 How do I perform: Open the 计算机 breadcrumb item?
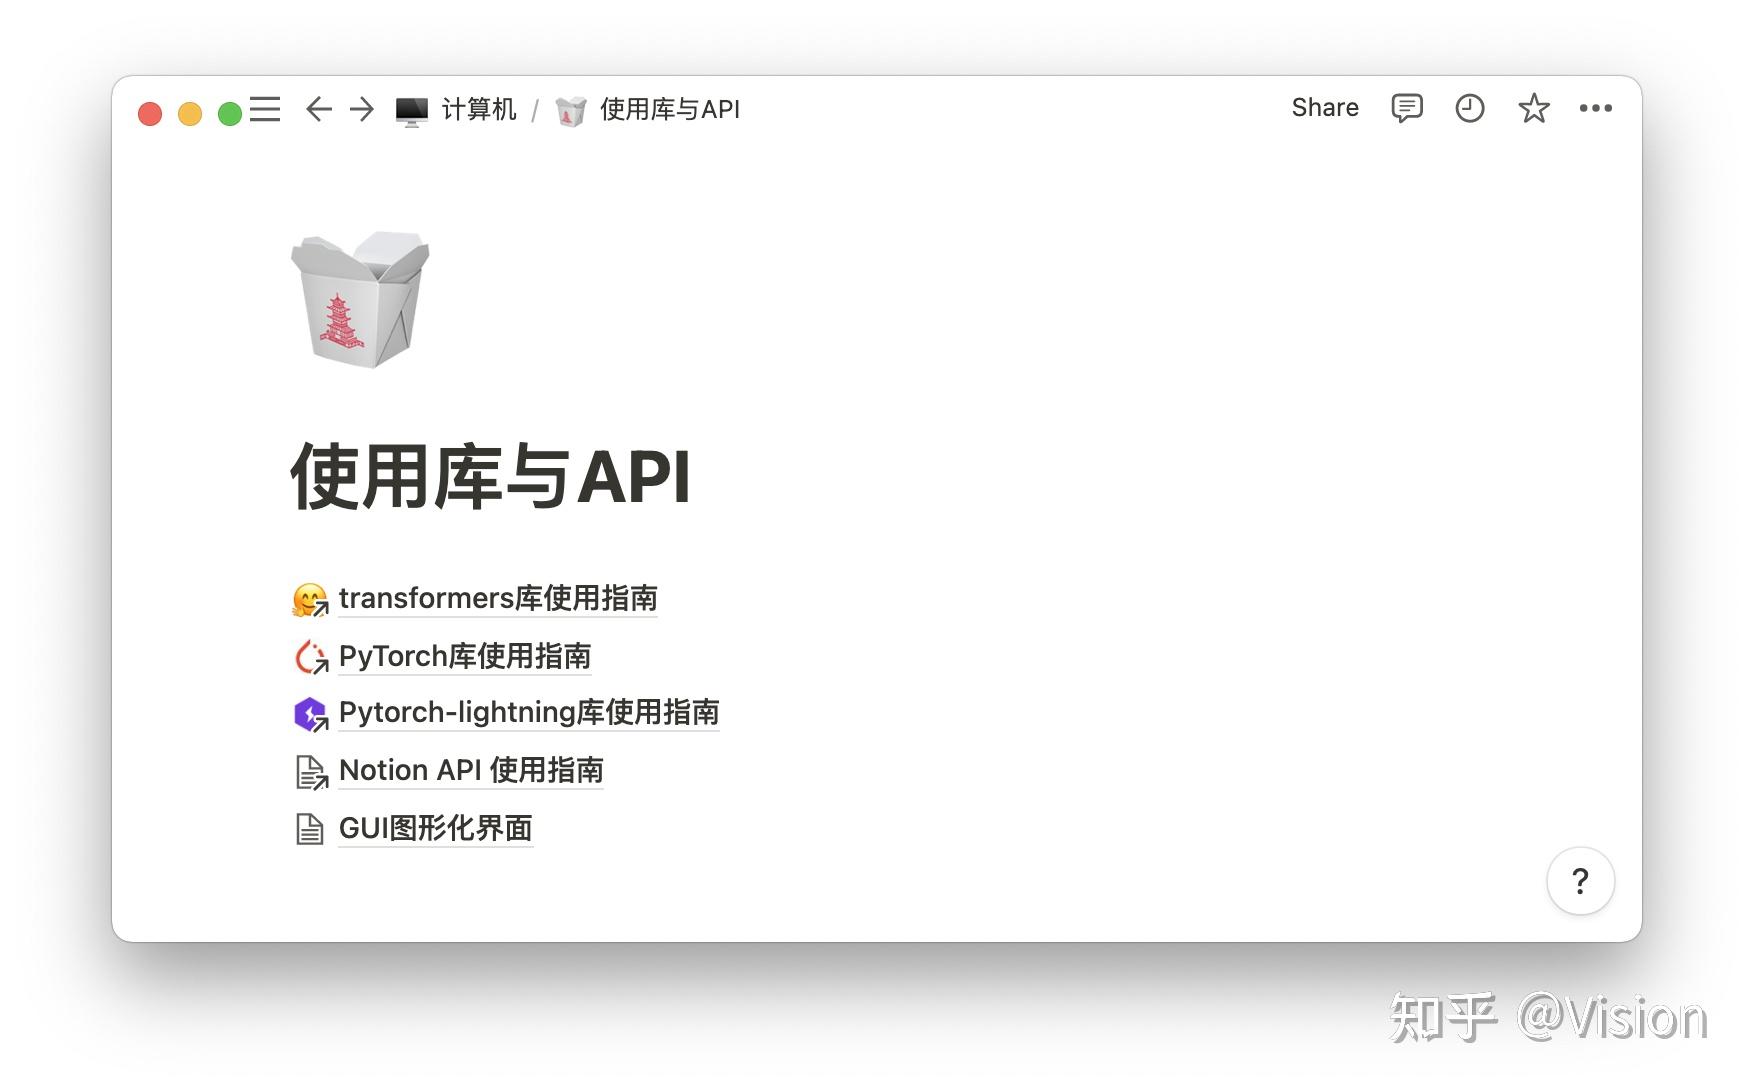[x=478, y=110]
